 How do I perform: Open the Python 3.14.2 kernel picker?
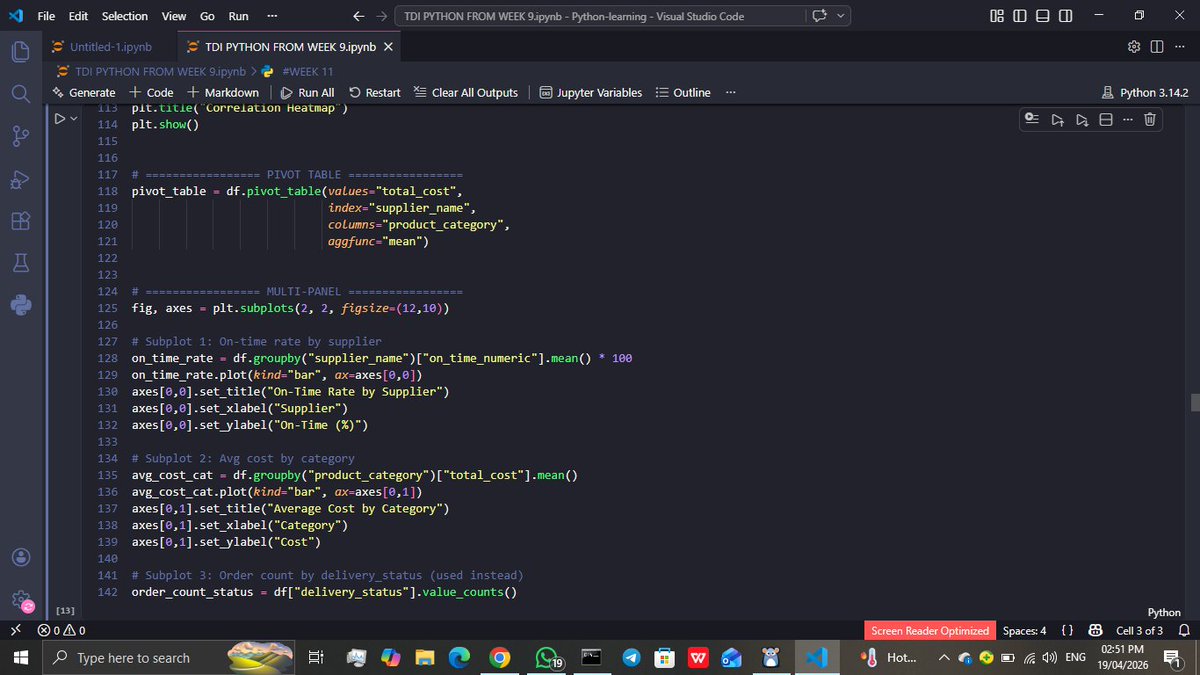[x=1145, y=91]
